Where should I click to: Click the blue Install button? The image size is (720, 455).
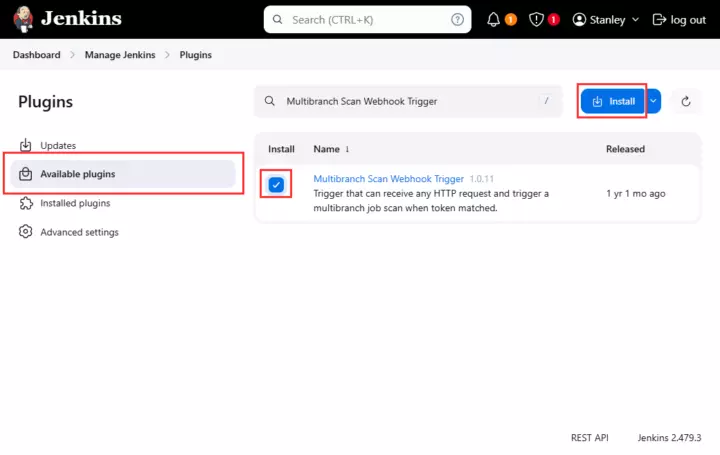[613, 101]
